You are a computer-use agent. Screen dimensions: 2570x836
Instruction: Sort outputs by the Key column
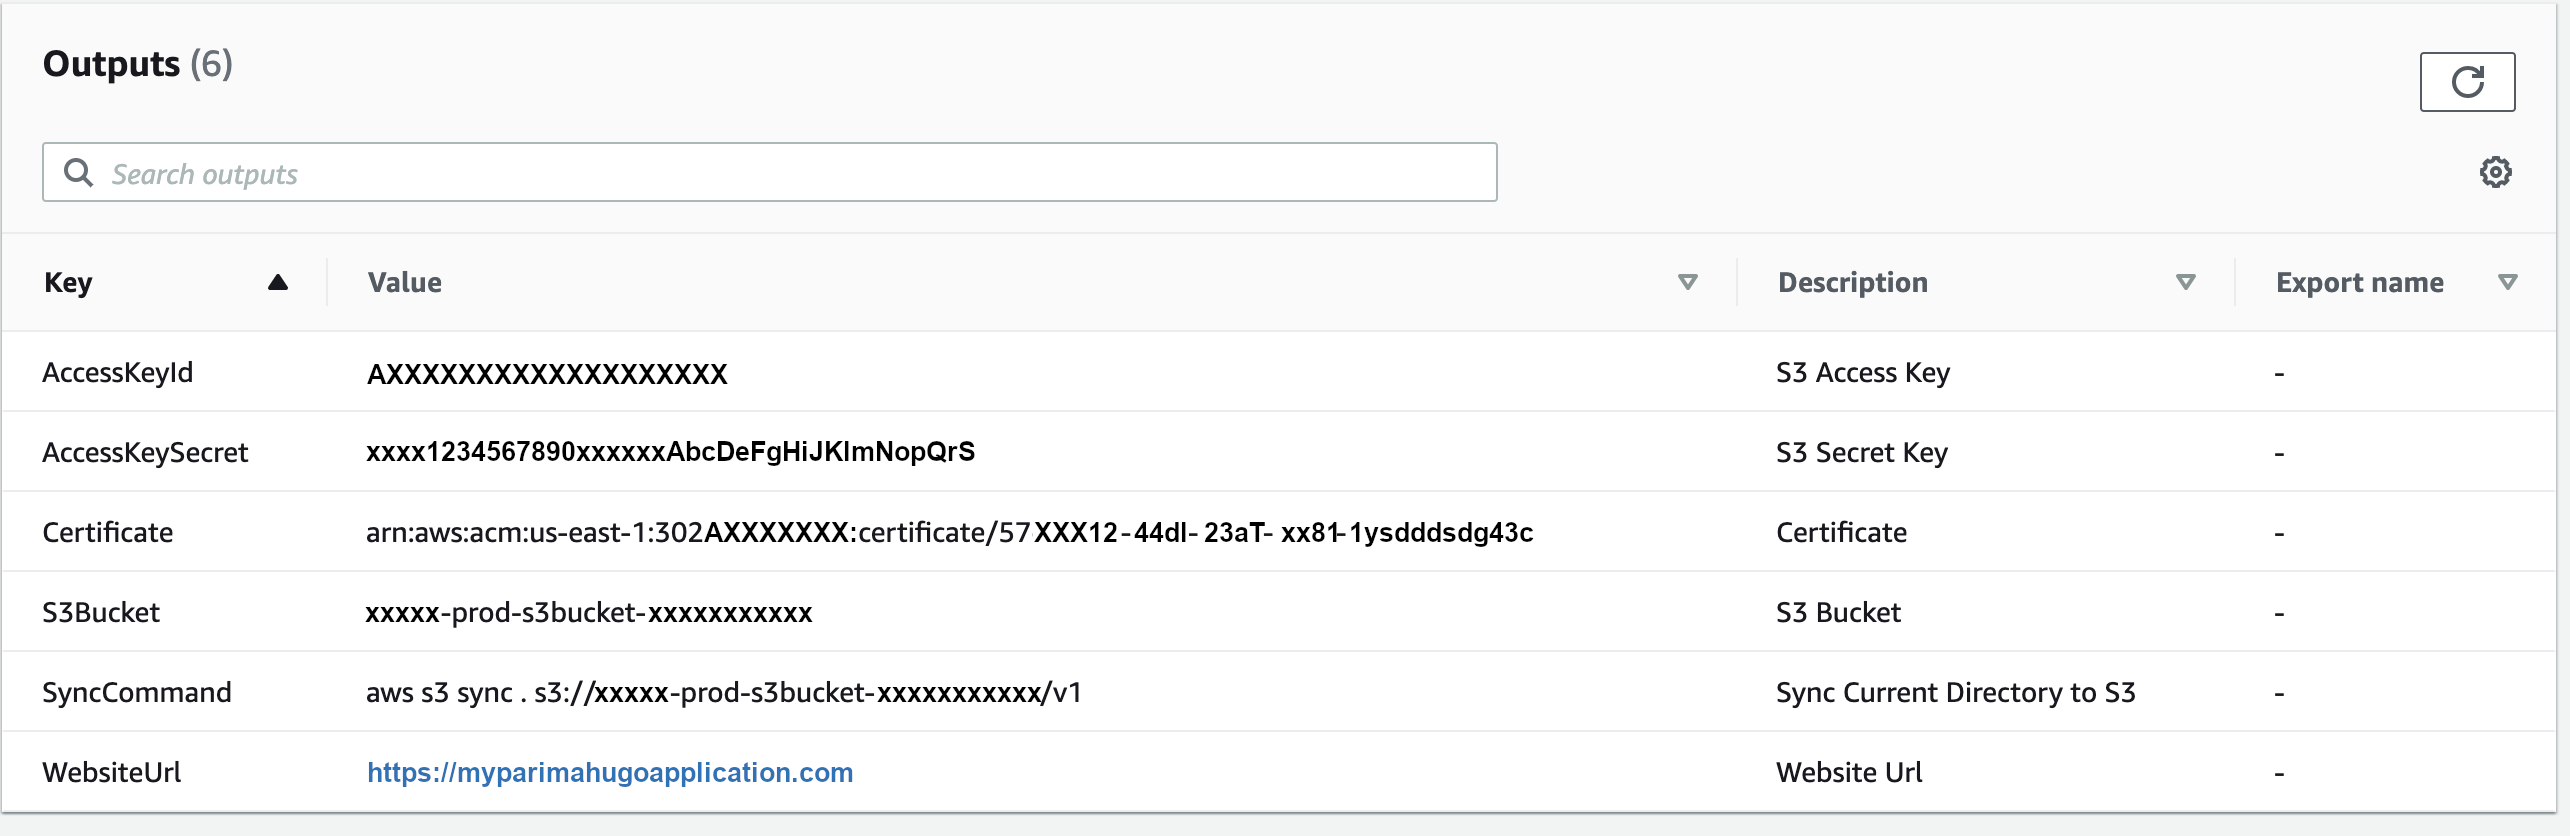(x=279, y=282)
